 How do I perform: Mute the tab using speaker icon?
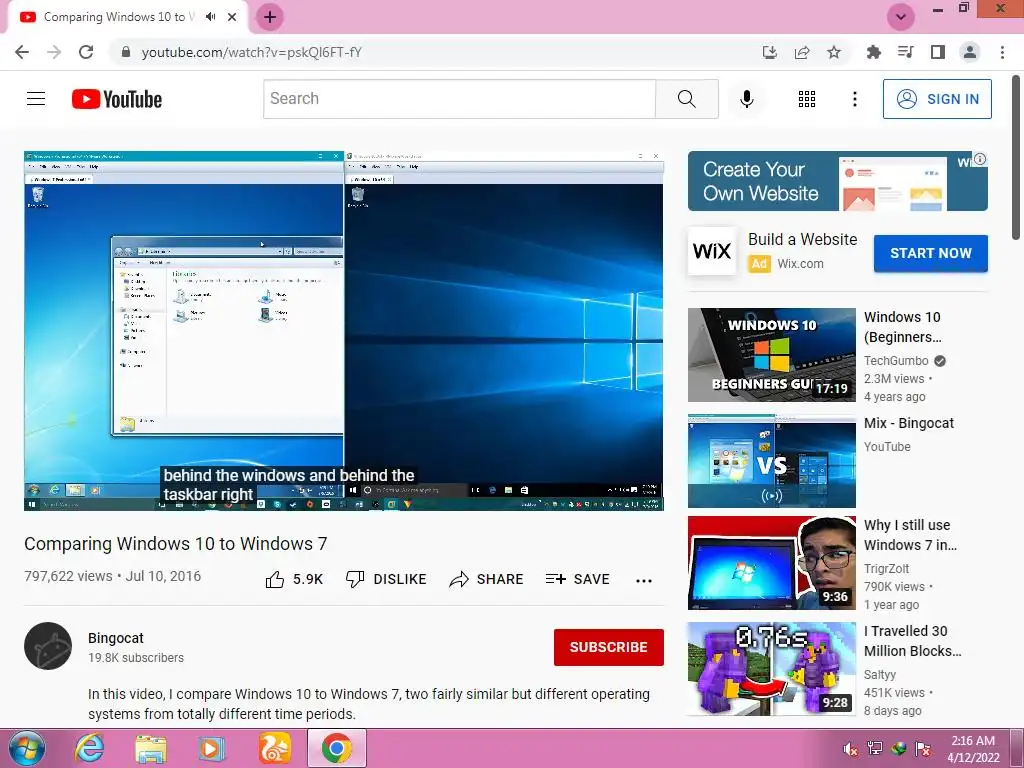(210, 17)
